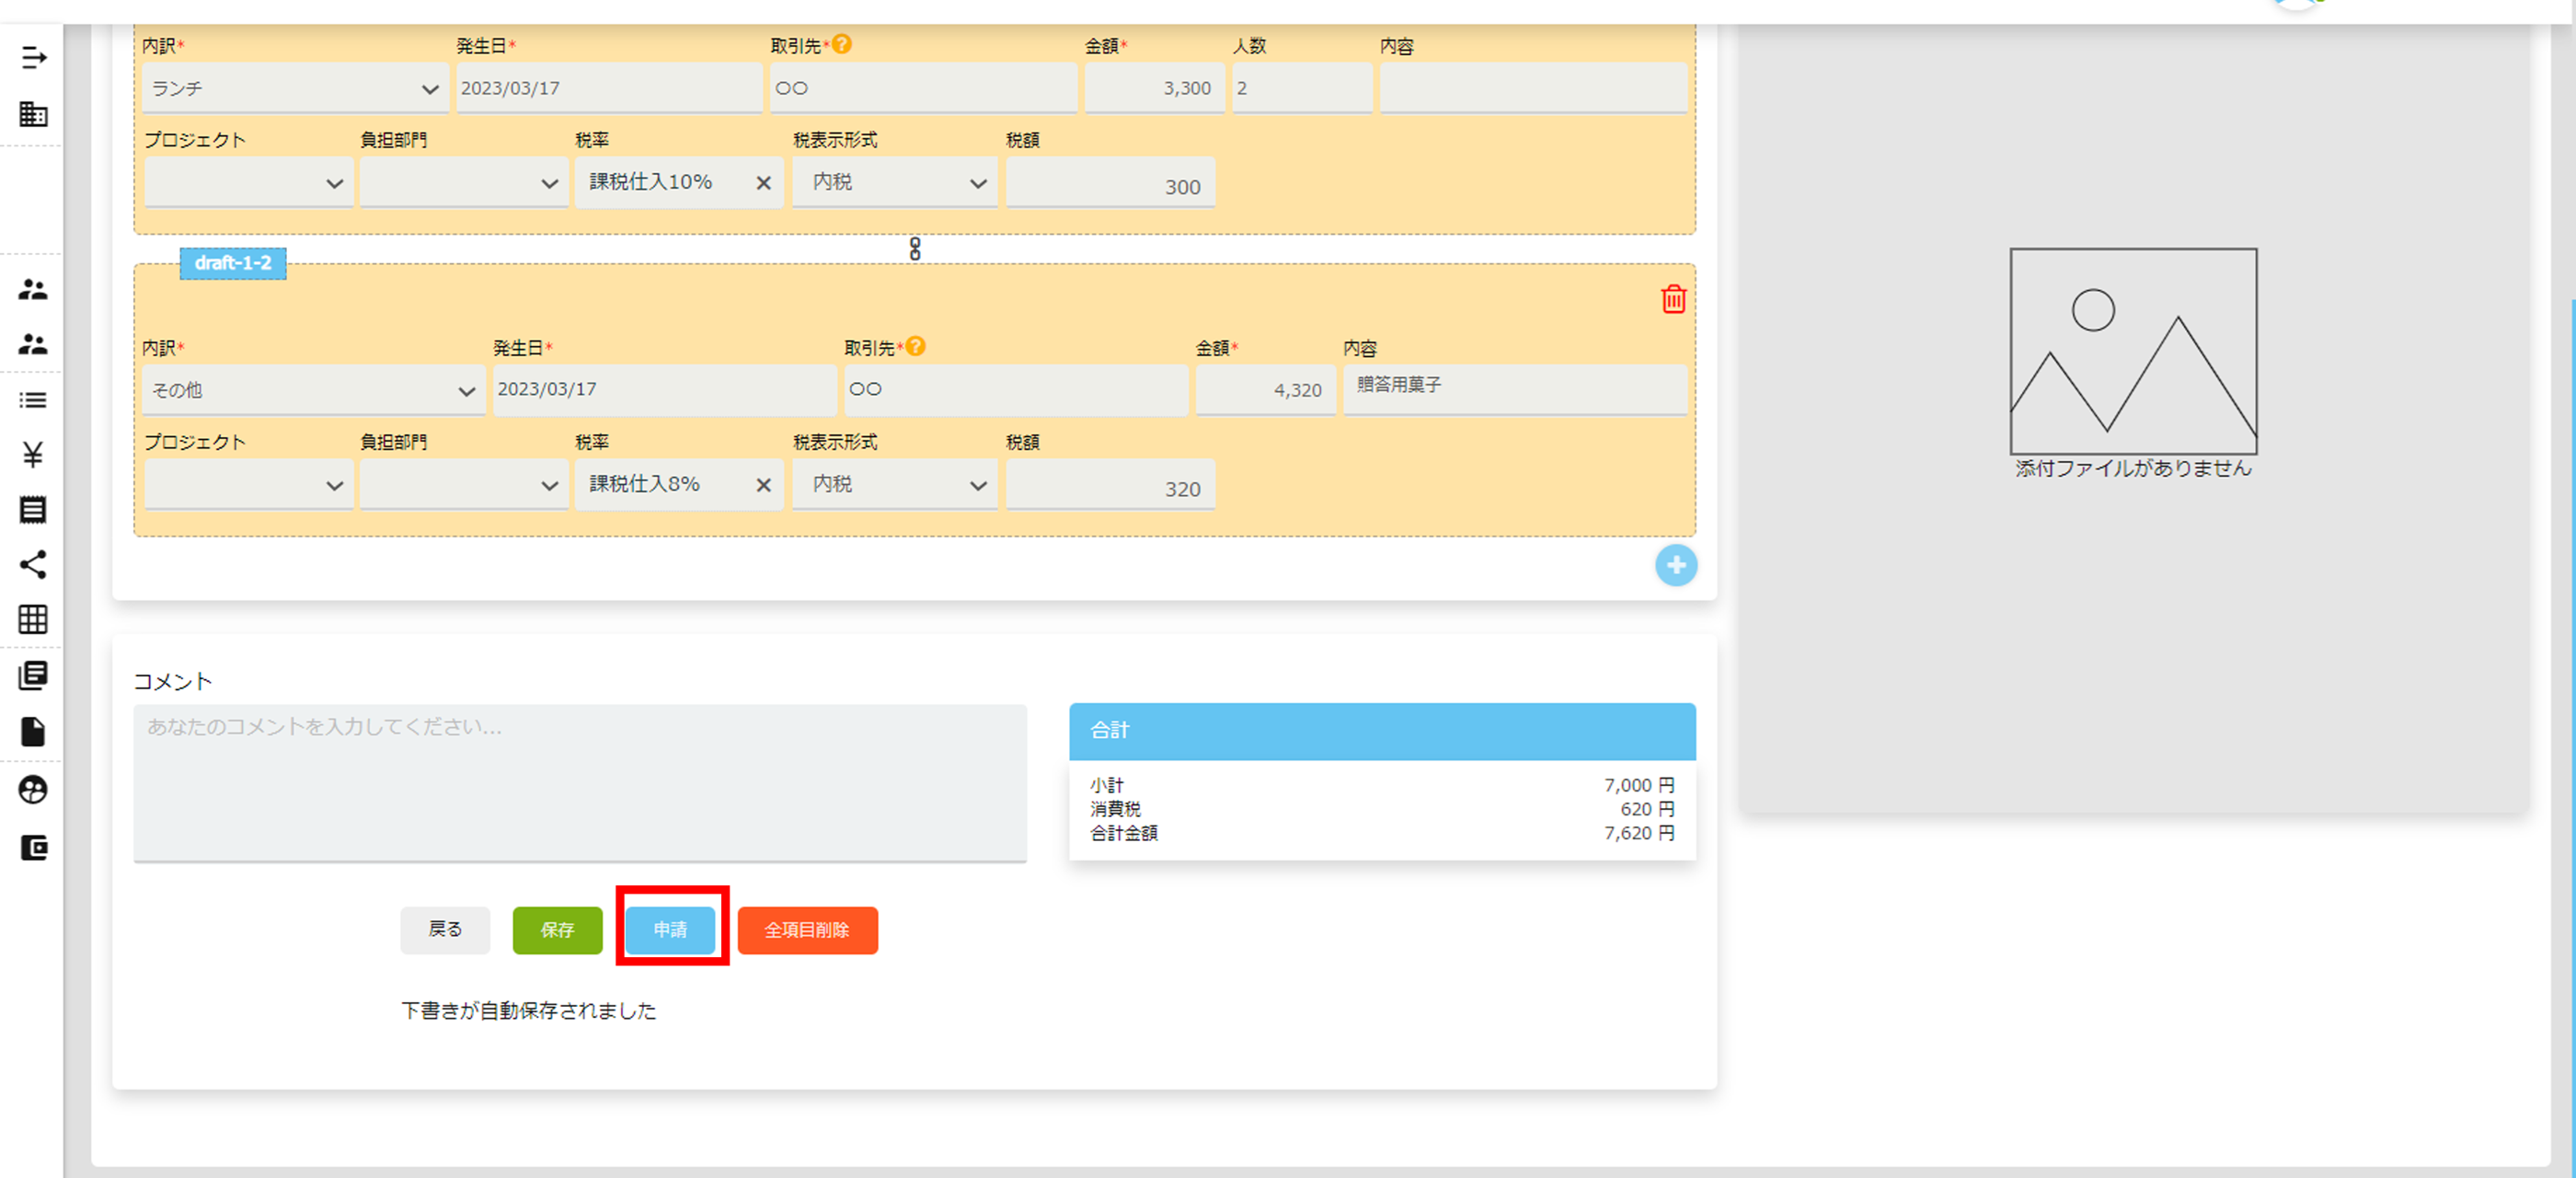Click the share icon in sidebar
The height and width of the screenshot is (1178, 2576).
pos(33,564)
